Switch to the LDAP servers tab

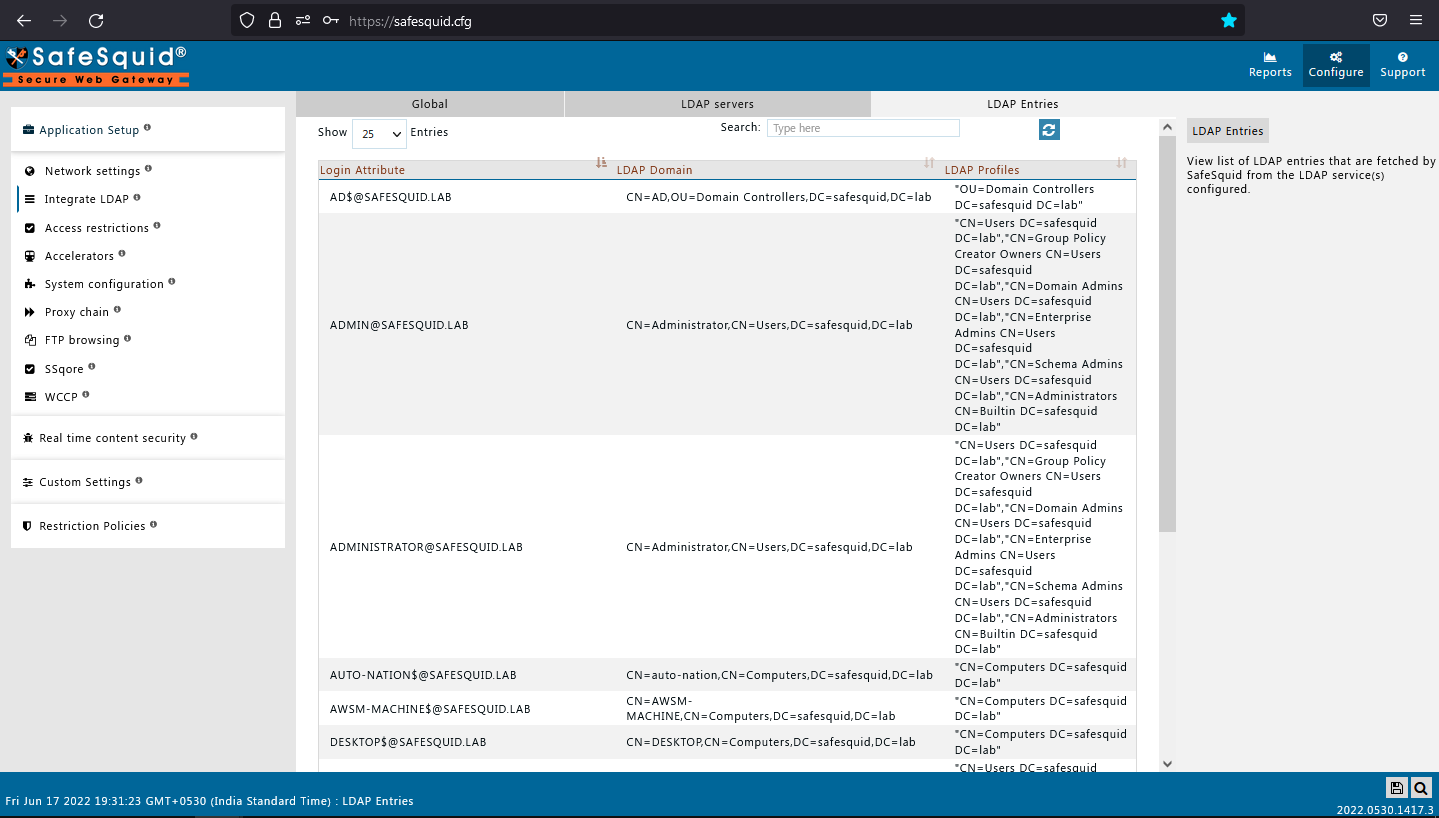click(718, 104)
